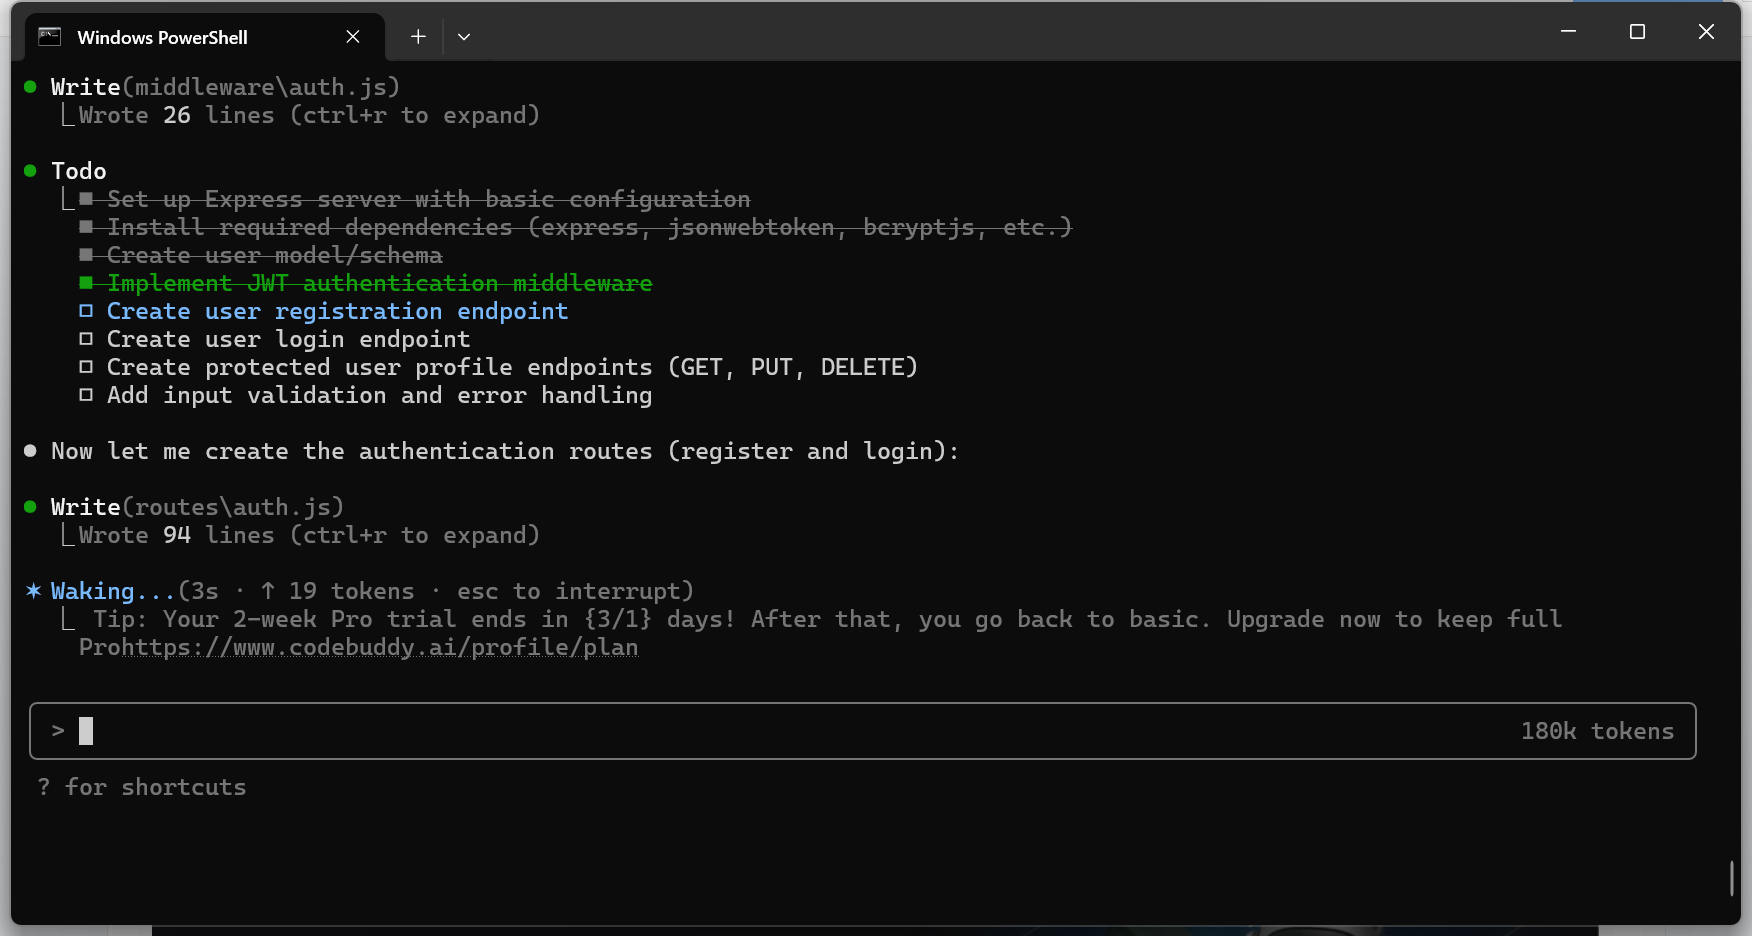Click 'Create user model/schema' todo text
Image resolution: width=1752 pixels, height=936 pixels.
click(x=274, y=255)
